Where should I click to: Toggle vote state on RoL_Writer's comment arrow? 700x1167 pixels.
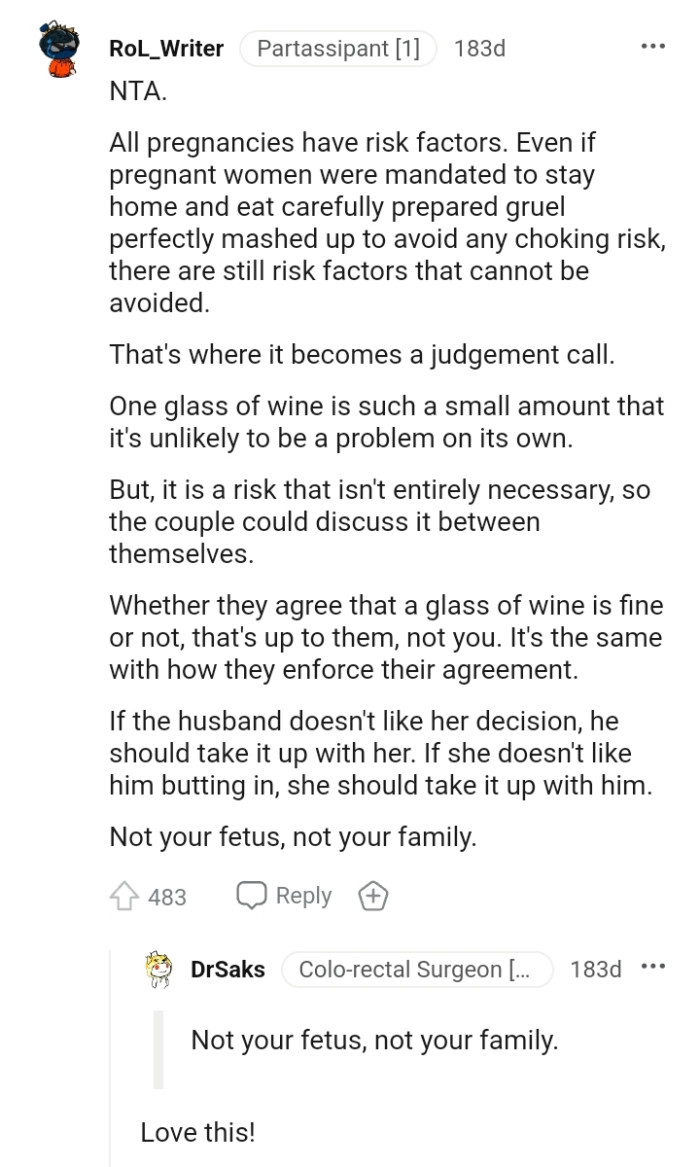(122, 895)
